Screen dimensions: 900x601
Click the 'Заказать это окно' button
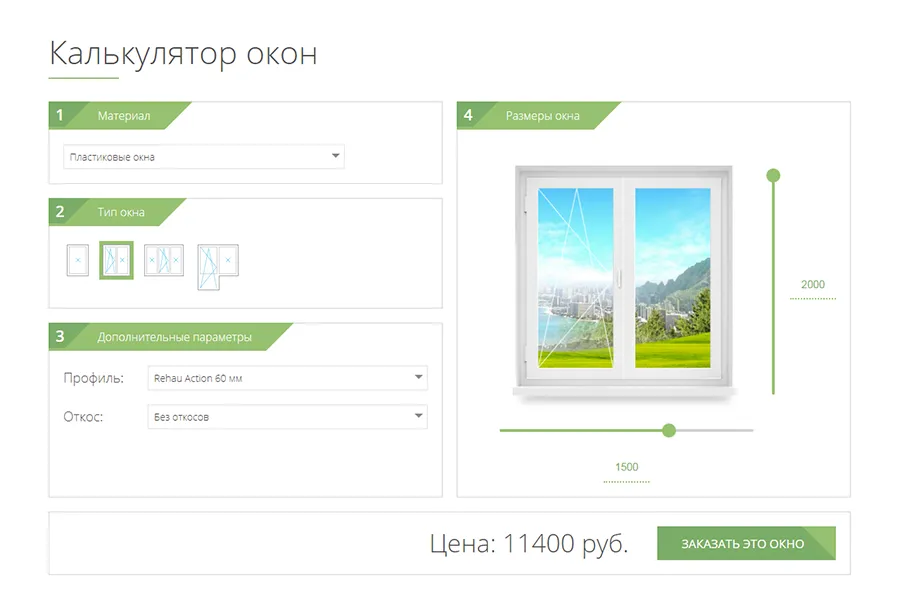pos(746,543)
